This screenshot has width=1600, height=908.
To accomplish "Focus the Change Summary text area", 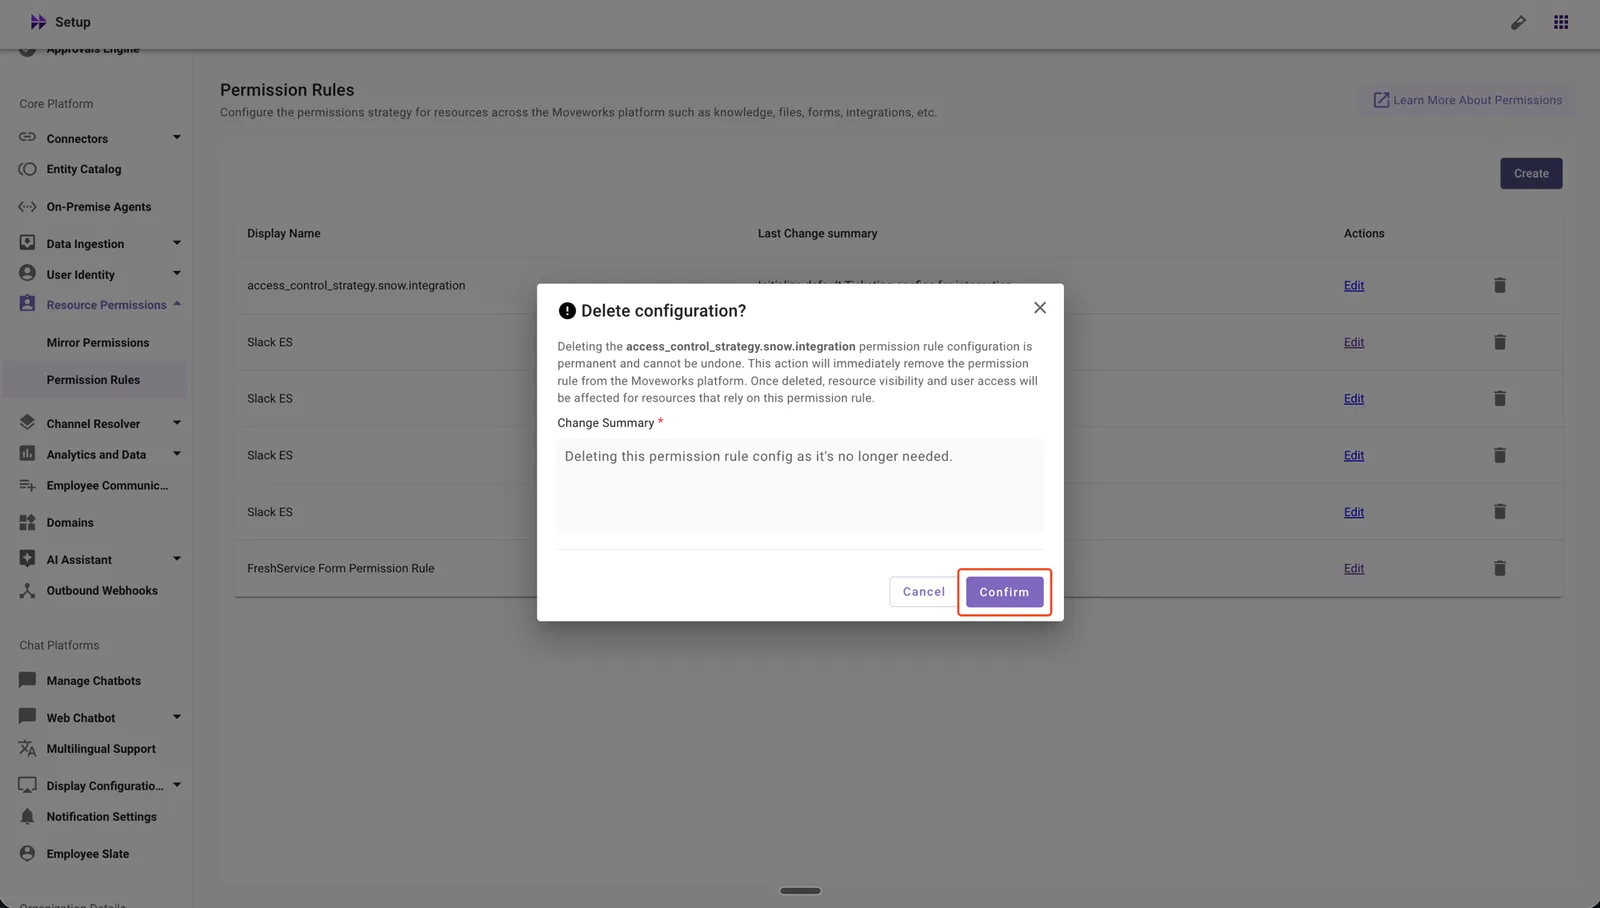I will pyautogui.click(x=800, y=485).
